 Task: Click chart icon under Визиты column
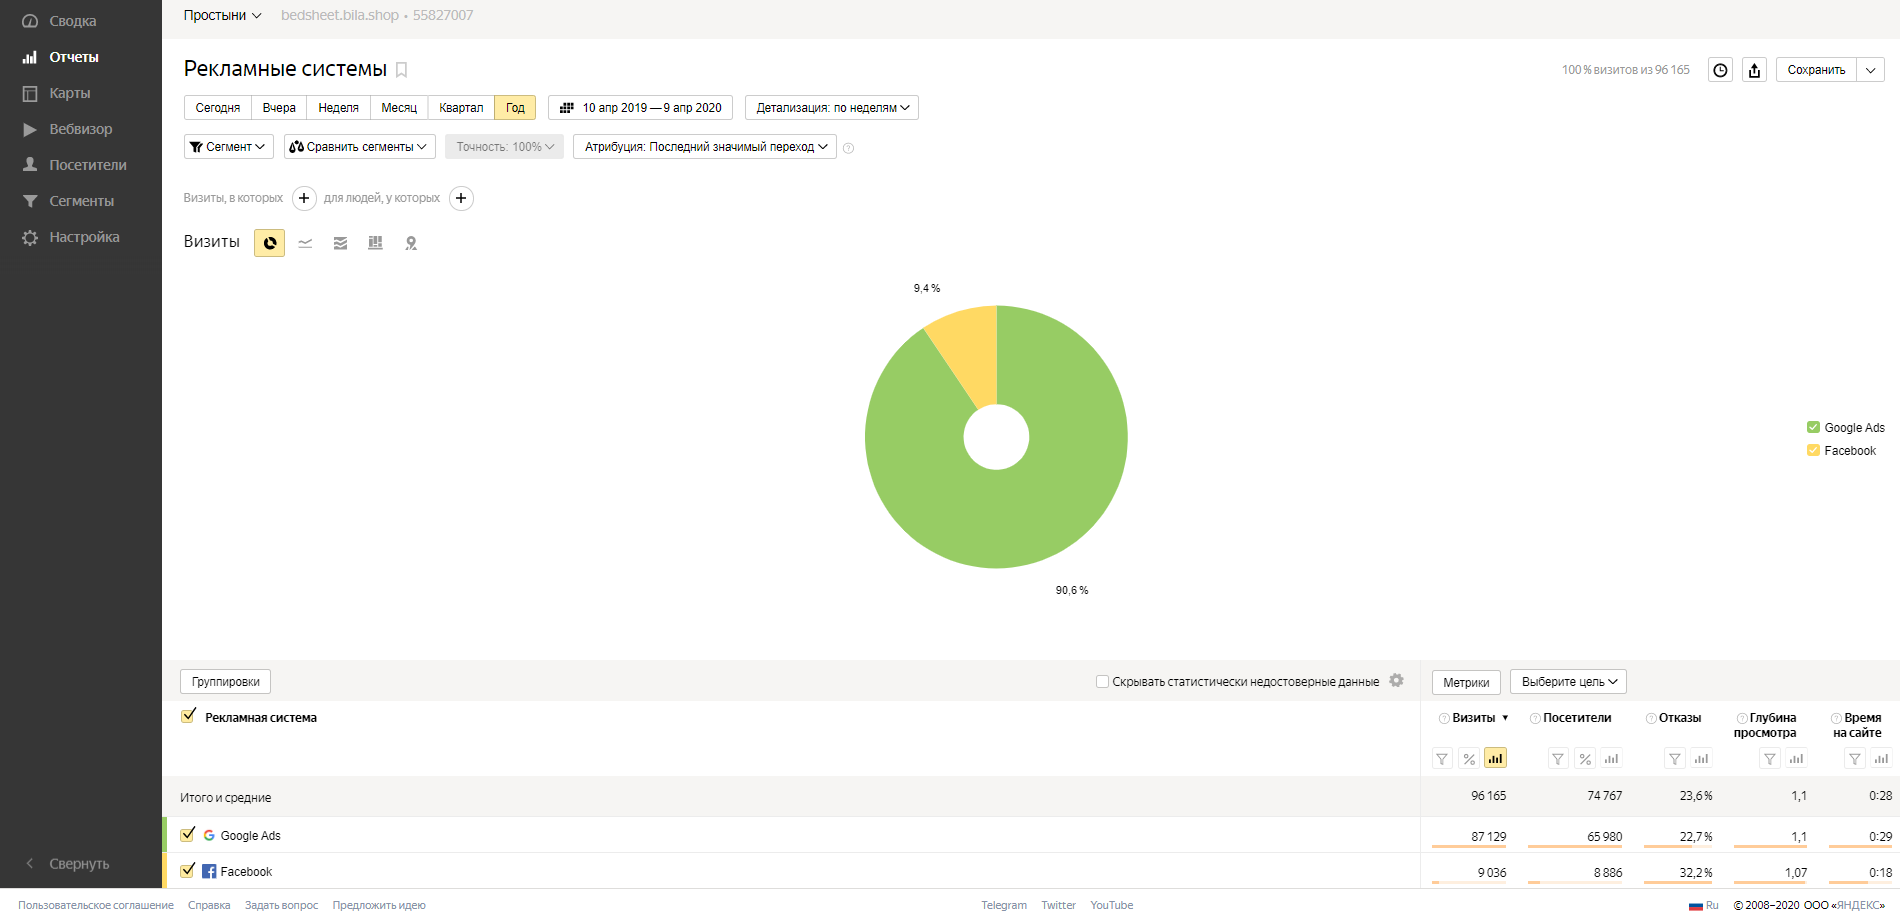click(x=1495, y=759)
